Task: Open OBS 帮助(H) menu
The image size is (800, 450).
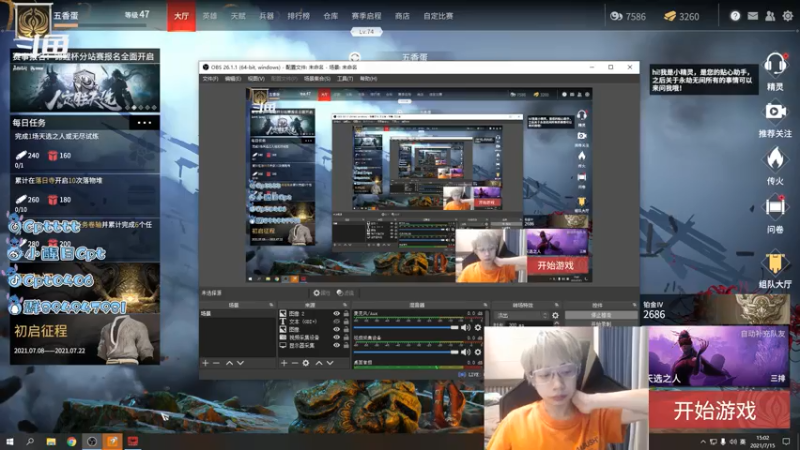Action: coord(368,79)
